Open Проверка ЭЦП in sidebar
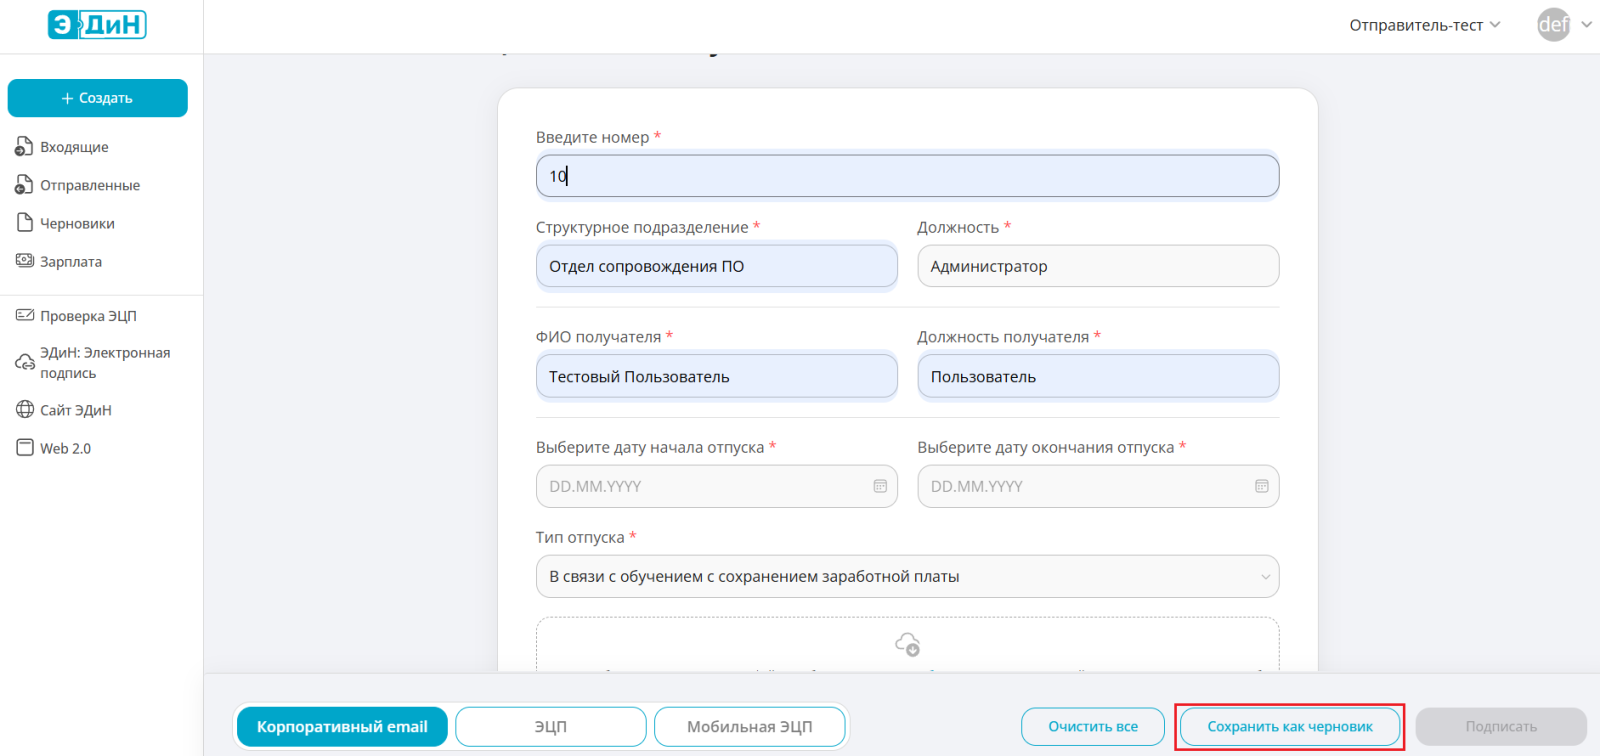The height and width of the screenshot is (756, 1600). (x=88, y=316)
